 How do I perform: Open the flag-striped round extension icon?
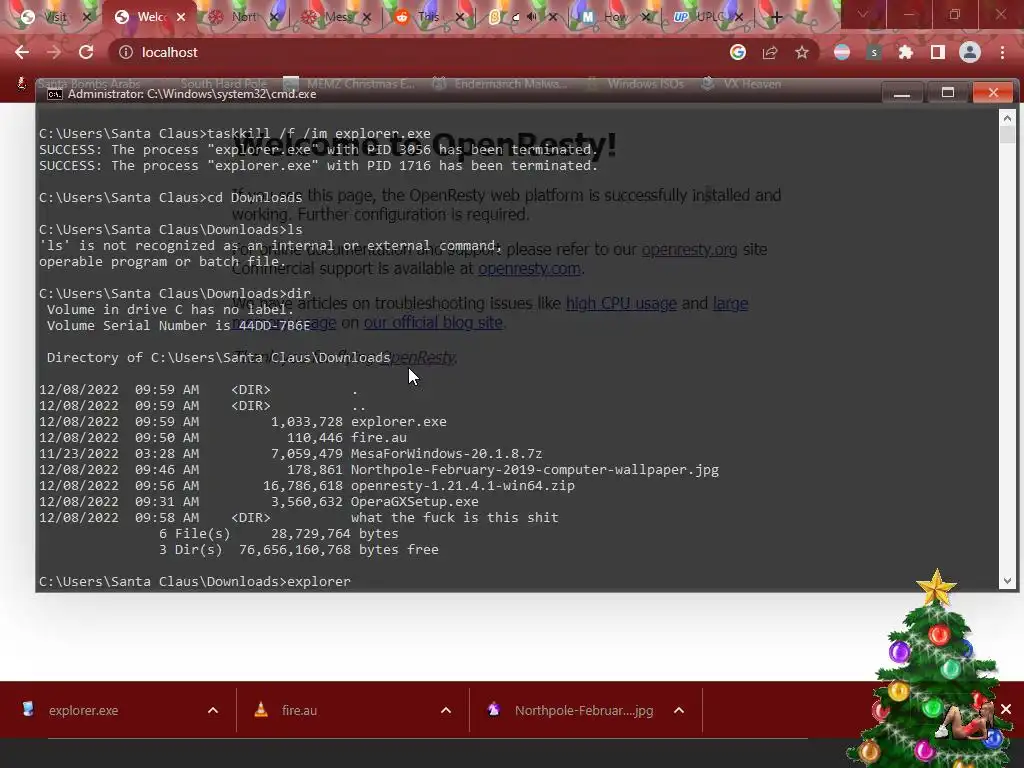coord(842,52)
